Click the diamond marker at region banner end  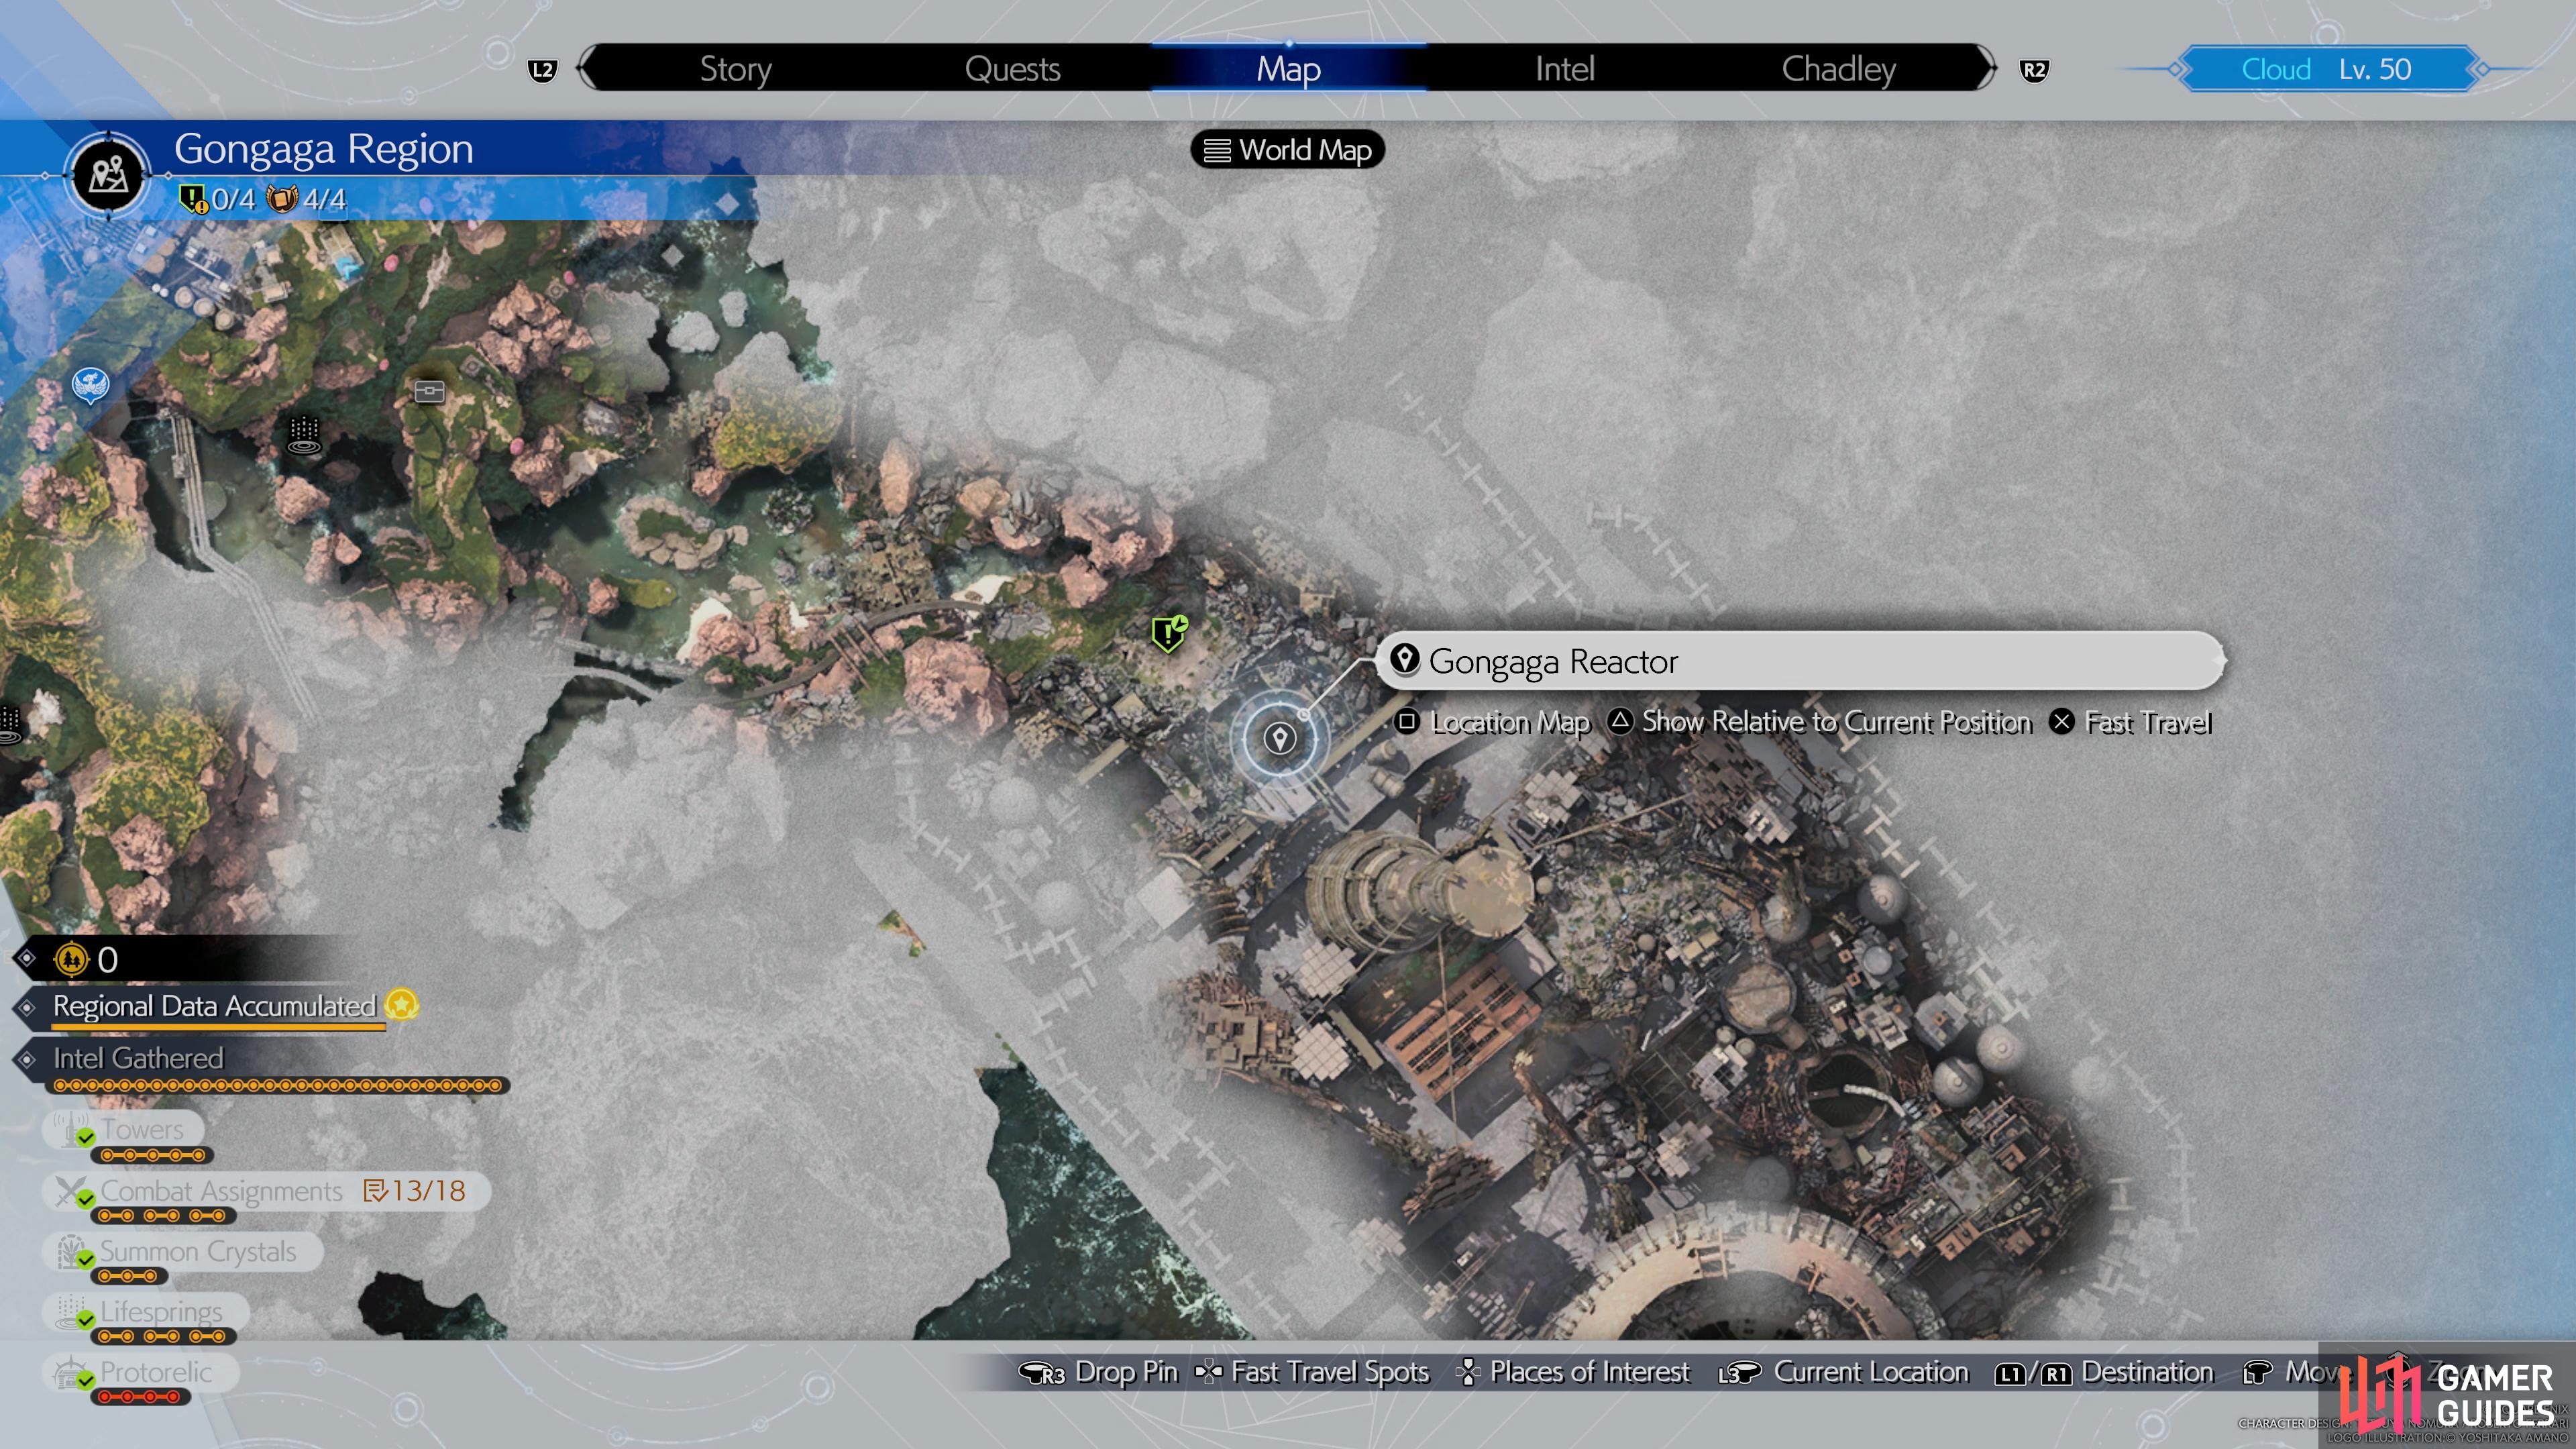pyautogui.click(x=727, y=204)
